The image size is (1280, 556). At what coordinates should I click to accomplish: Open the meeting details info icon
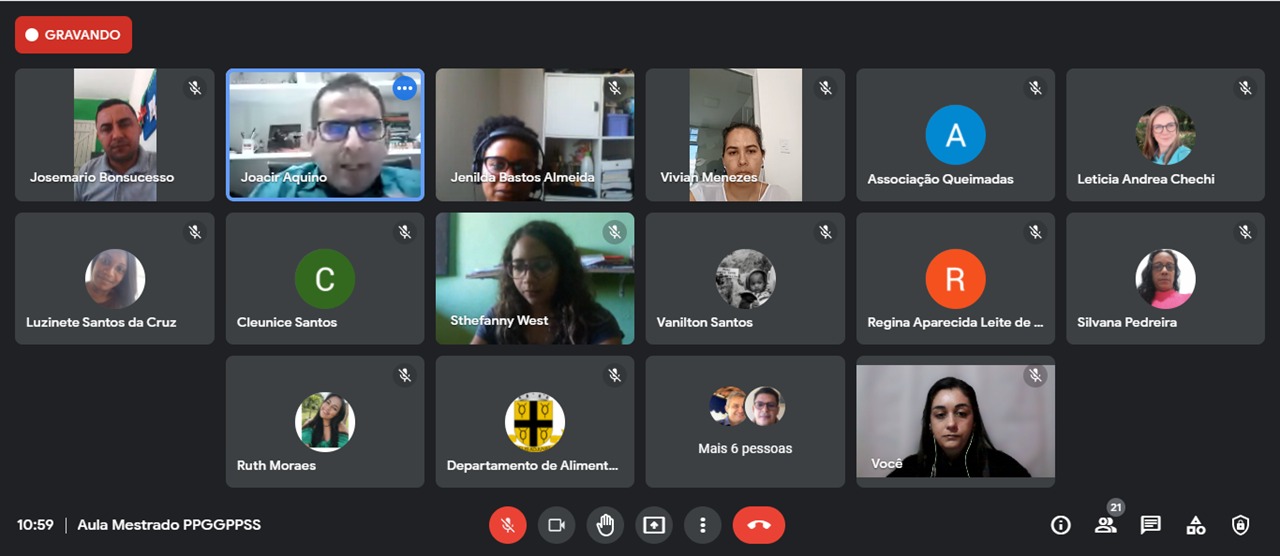click(1061, 525)
